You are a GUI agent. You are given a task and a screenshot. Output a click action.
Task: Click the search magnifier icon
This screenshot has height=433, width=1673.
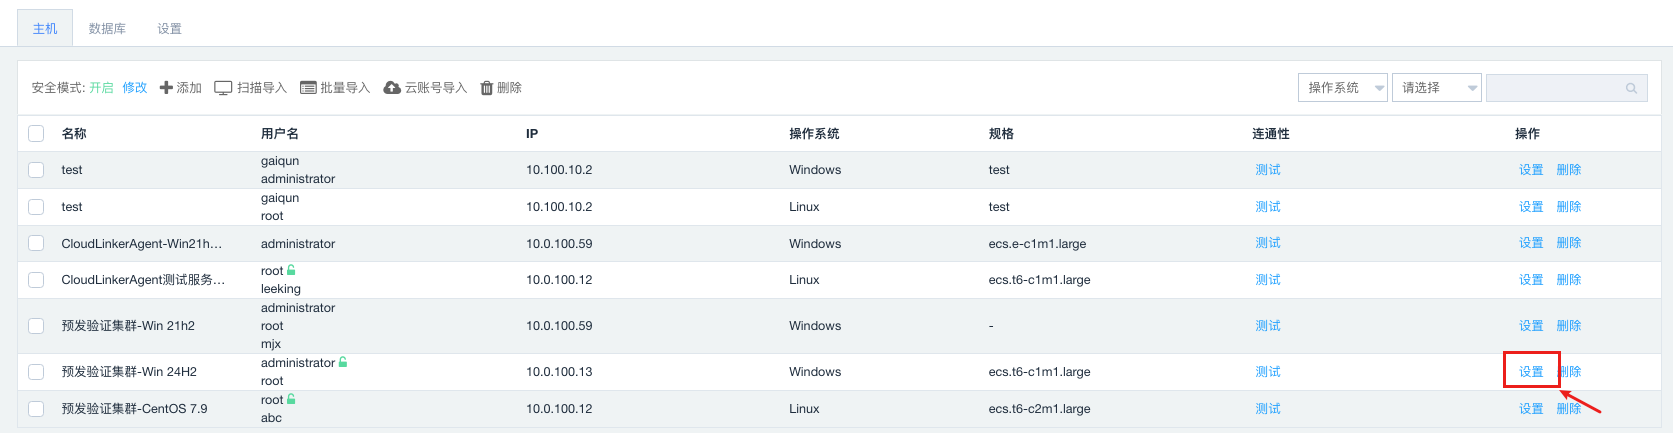(x=1631, y=88)
